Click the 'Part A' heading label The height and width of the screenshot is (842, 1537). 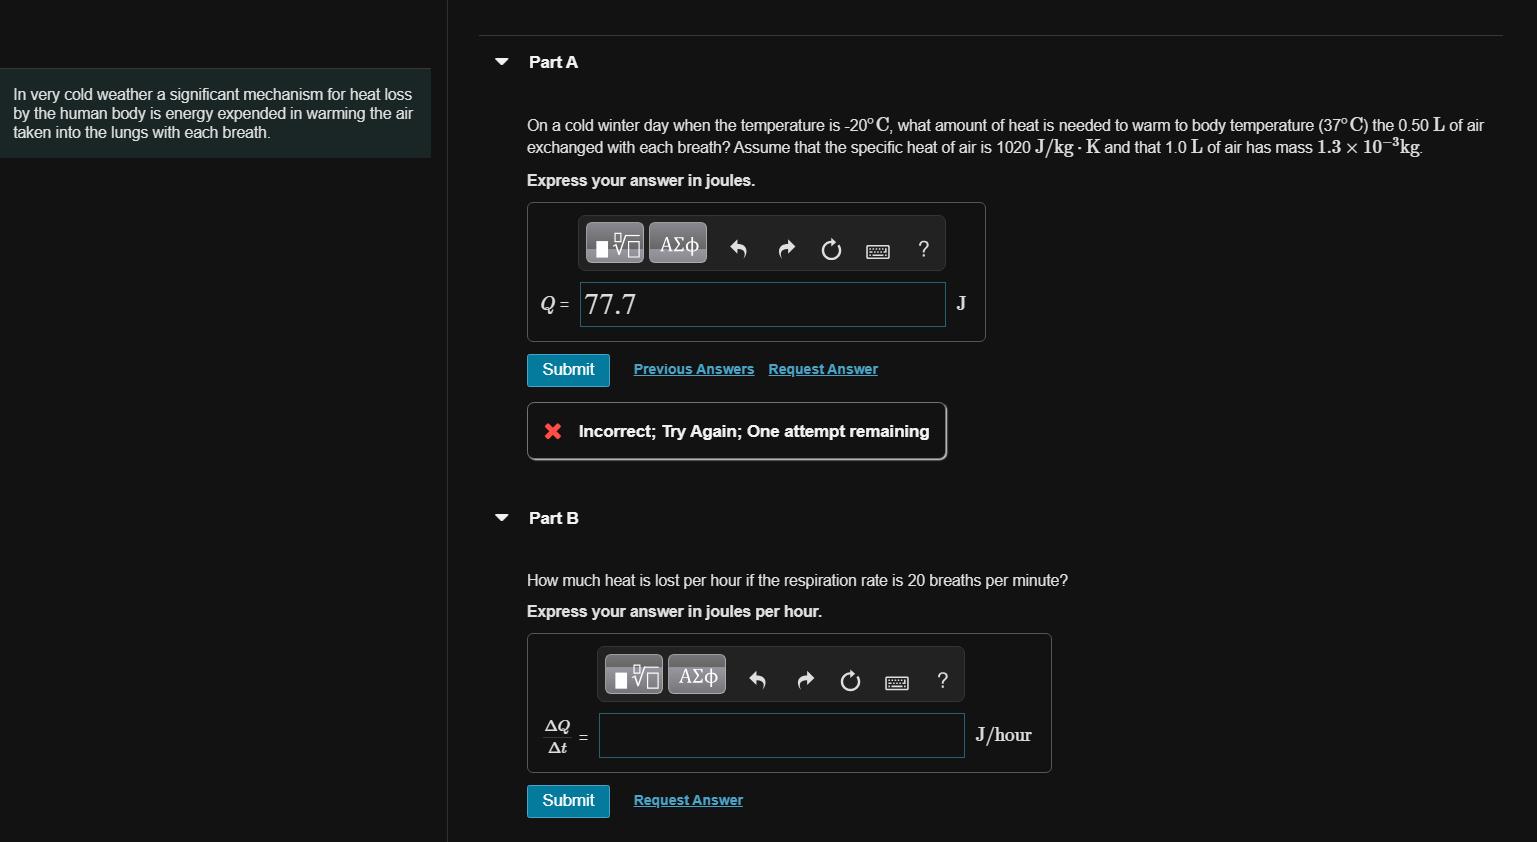coord(553,62)
